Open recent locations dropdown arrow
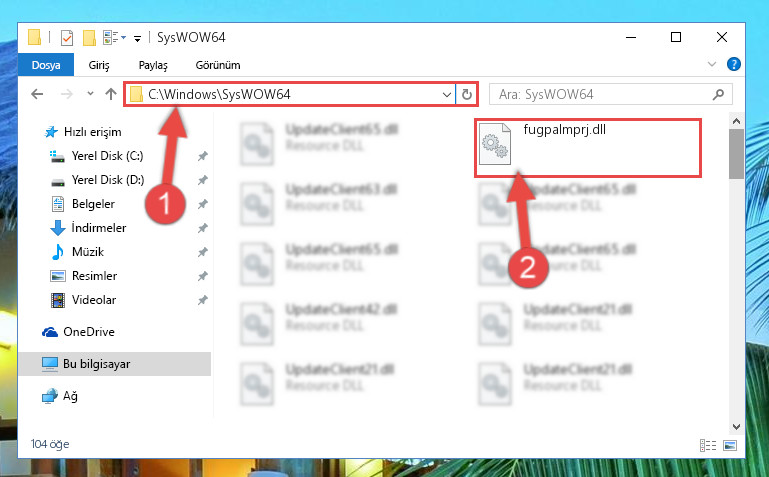Screen dimensions: 769x477 pyautogui.click(x=90, y=94)
